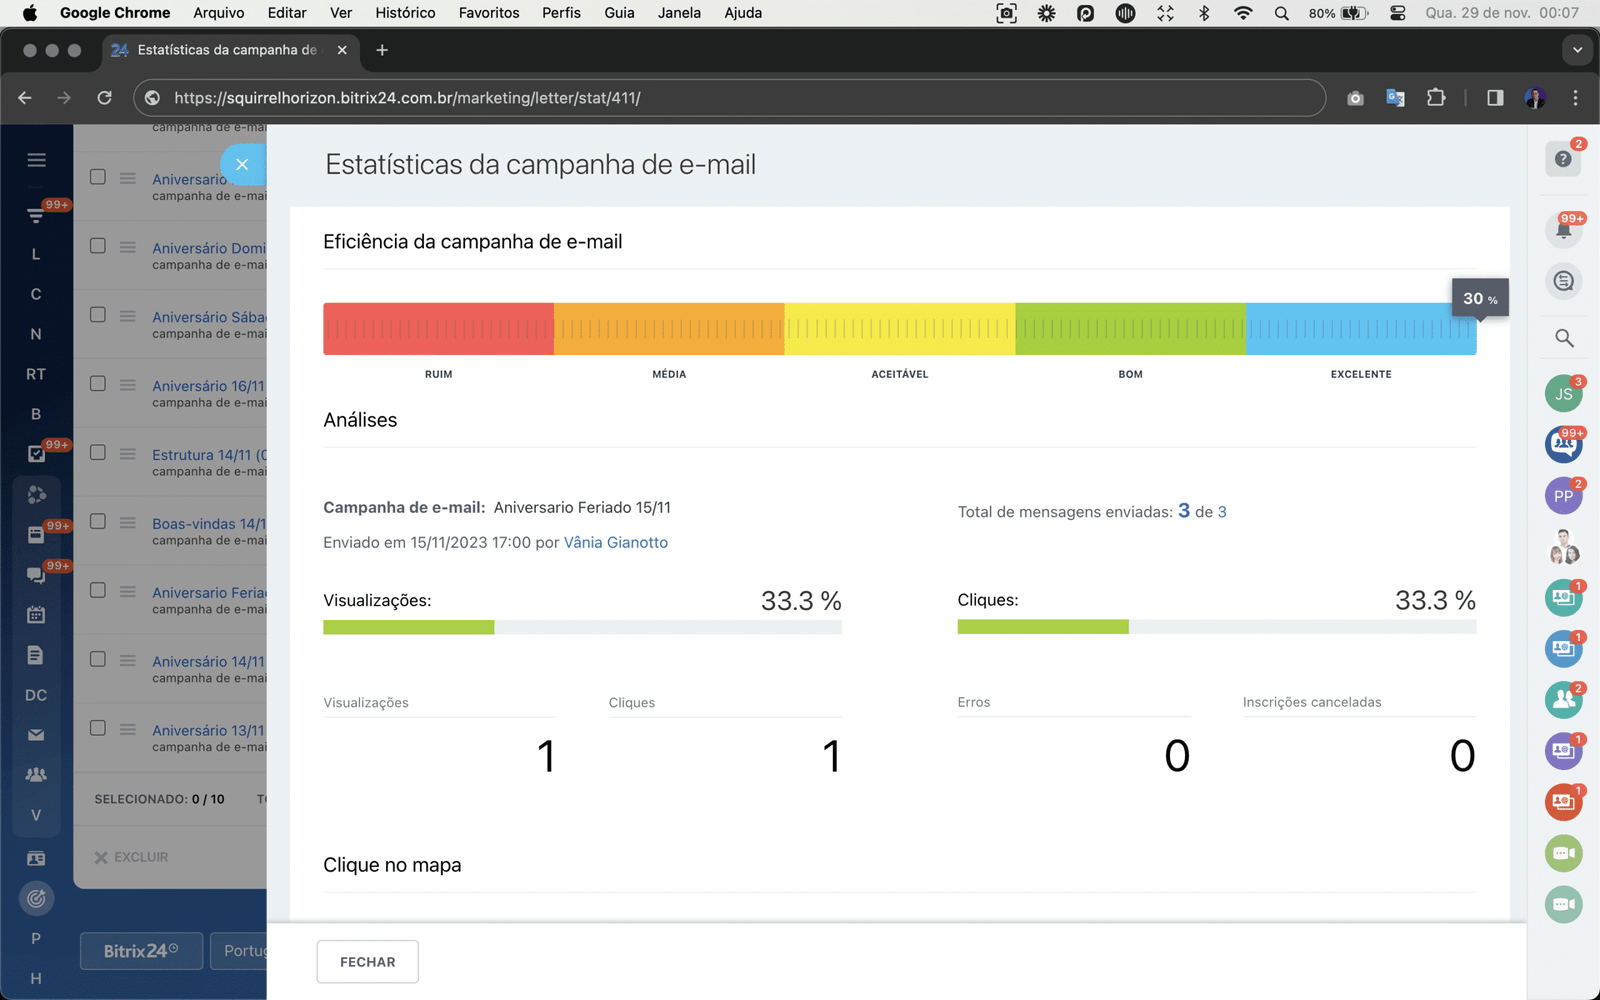Click the screenshot camera icon in menu bar
Screen dimensions: 1600x1000
coord(1006,13)
